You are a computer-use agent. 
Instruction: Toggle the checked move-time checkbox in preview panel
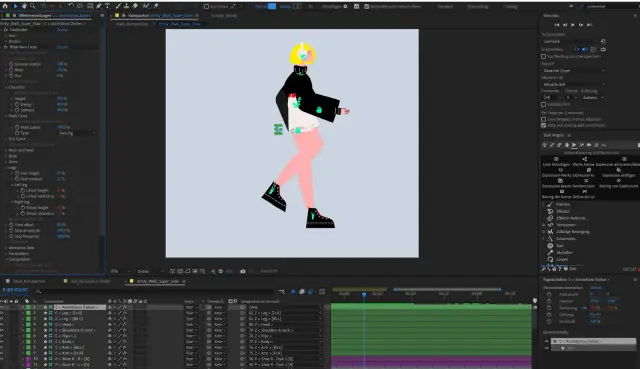(543, 125)
